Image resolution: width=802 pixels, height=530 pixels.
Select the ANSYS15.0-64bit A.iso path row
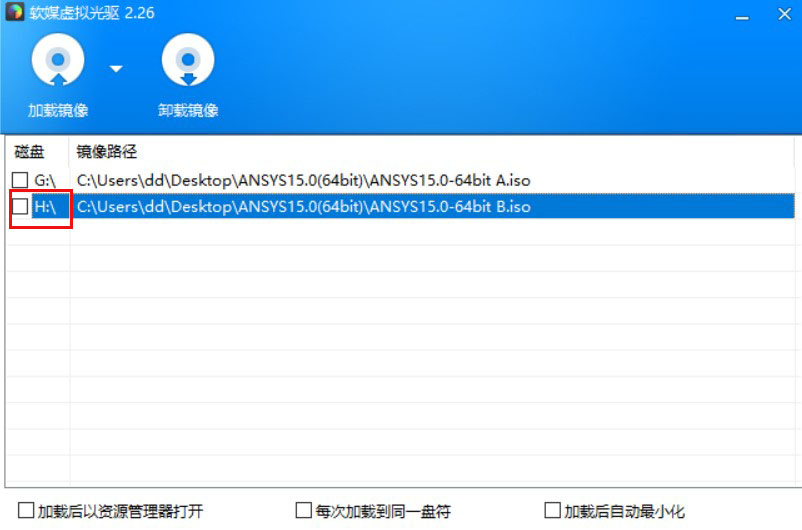303,180
